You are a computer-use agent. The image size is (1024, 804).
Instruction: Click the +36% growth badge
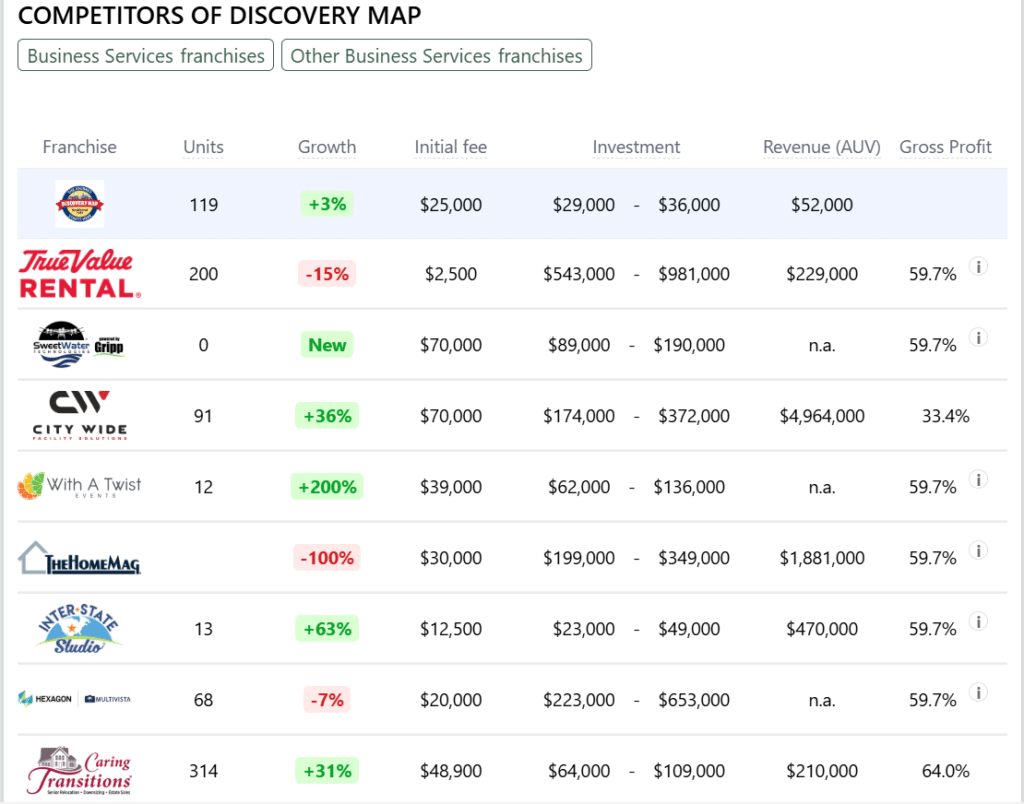[327, 415]
